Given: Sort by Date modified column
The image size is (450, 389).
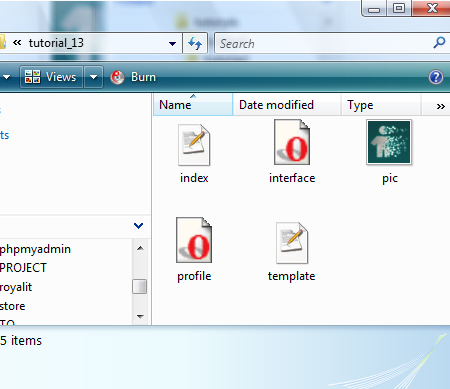Looking at the screenshot, I should [287, 105].
